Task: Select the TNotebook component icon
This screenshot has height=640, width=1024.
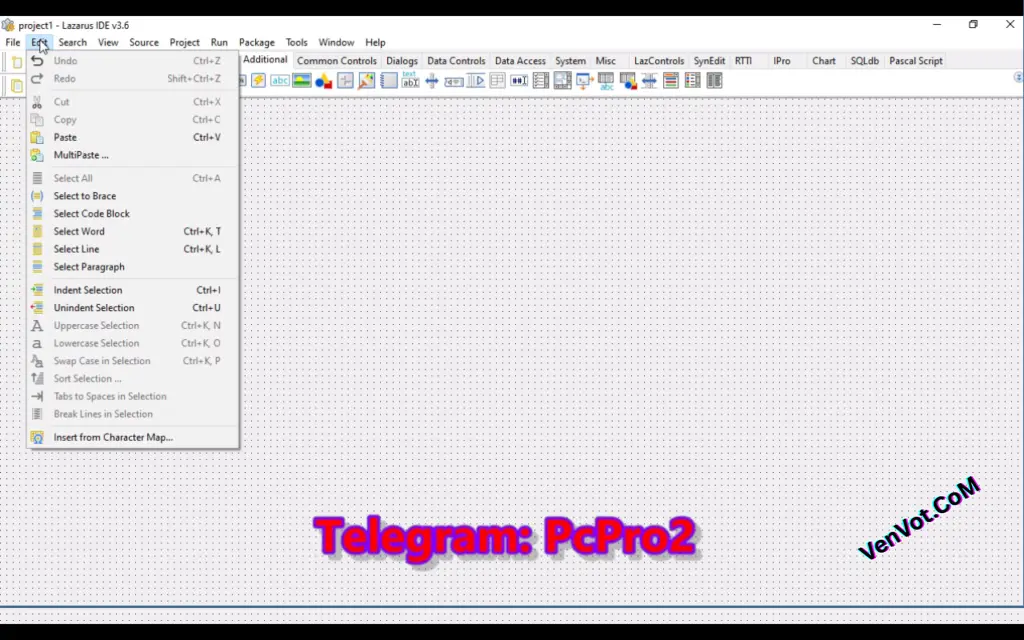Action: 389,80
